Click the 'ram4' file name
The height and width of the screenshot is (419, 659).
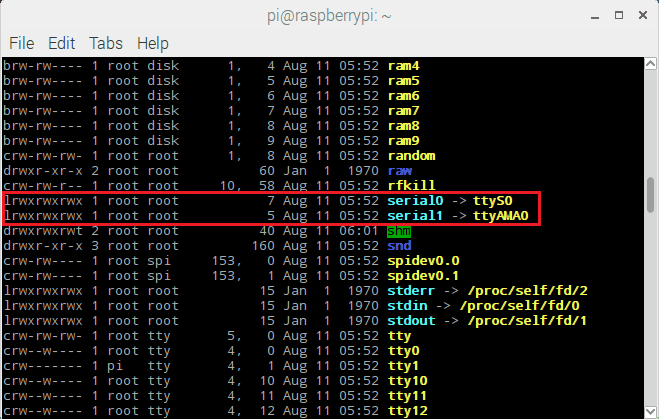[403, 66]
